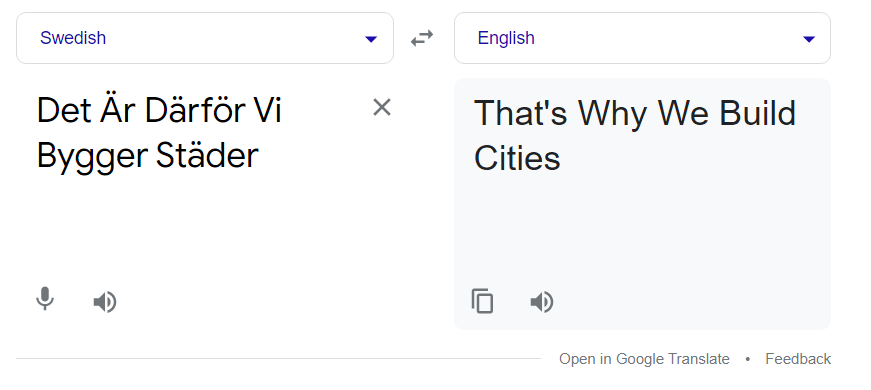
Task: Click the word 'Cities' in the translation
Action: tap(517, 158)
